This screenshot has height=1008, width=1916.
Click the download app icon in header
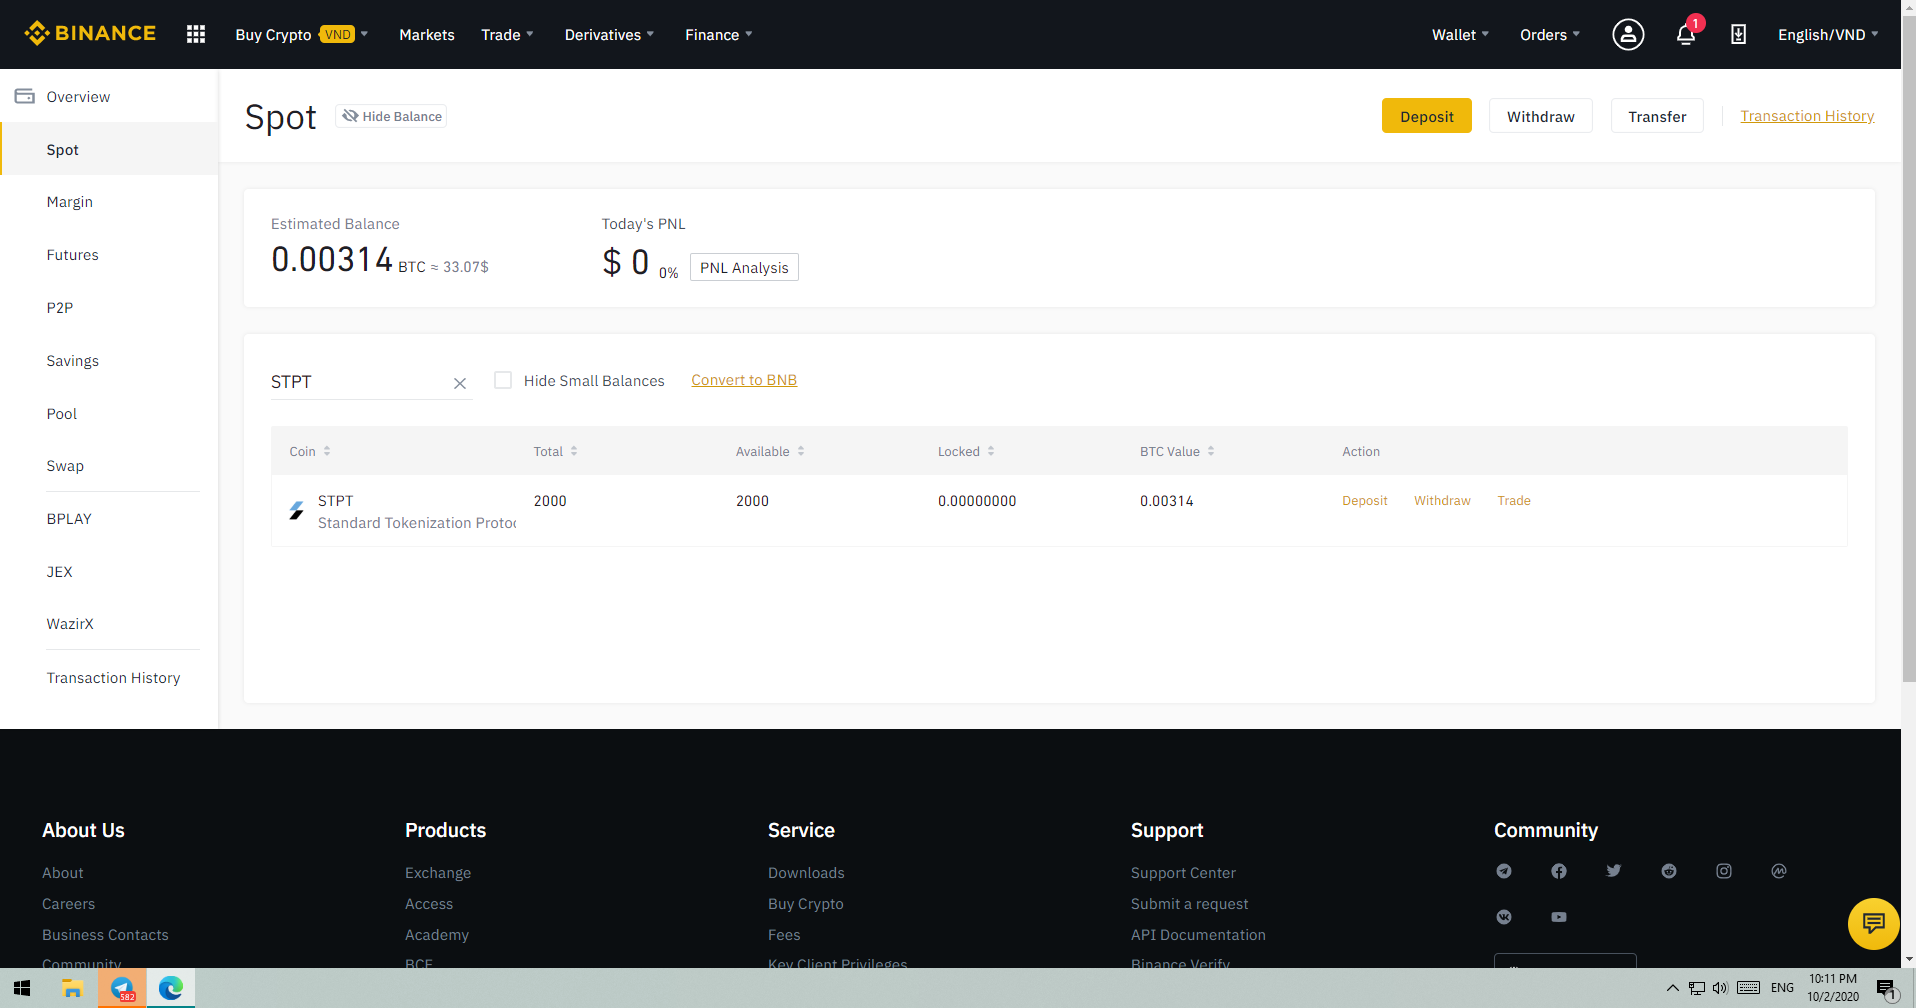pyautogui.click(x=1738, y=34)
